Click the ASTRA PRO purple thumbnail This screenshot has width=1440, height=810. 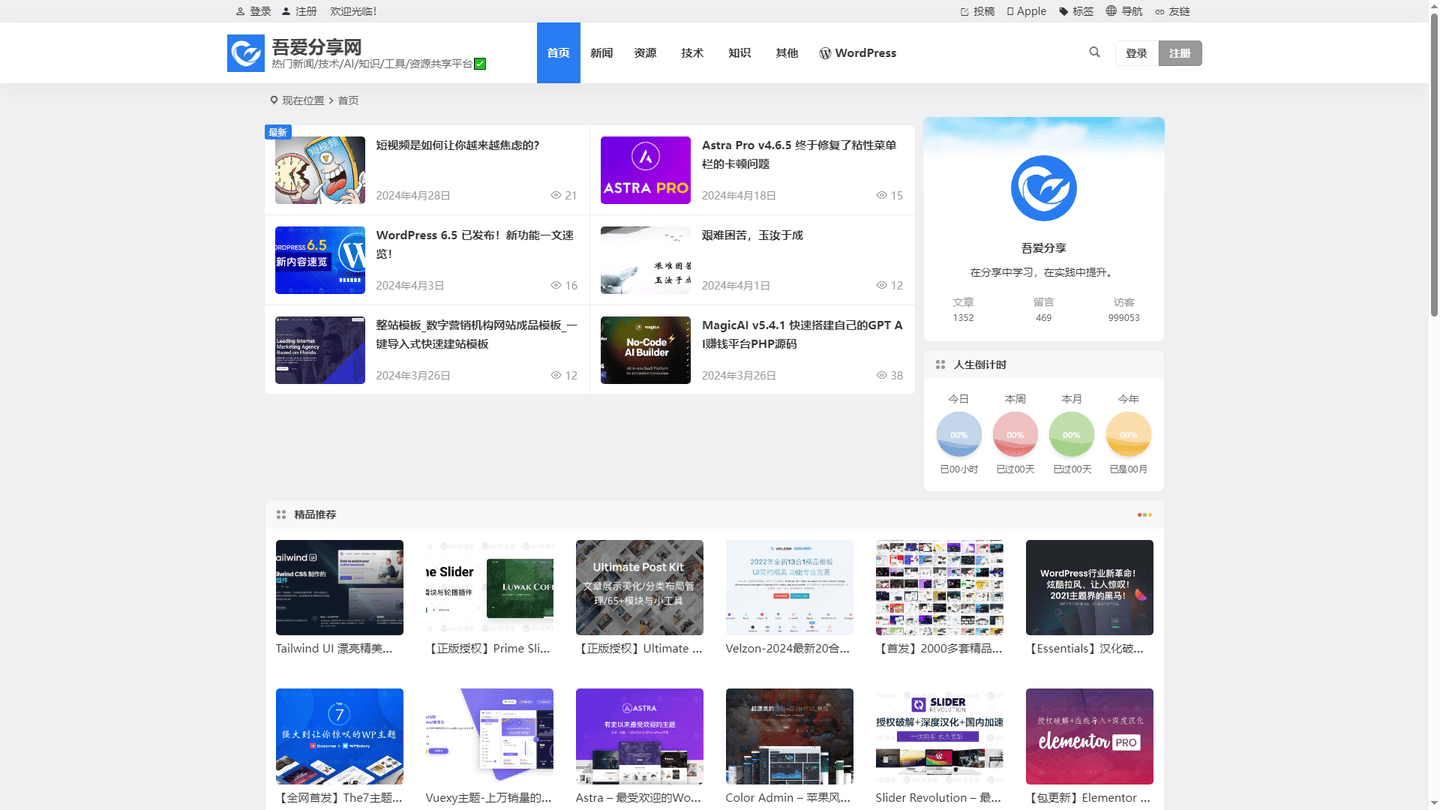(645, 170)
